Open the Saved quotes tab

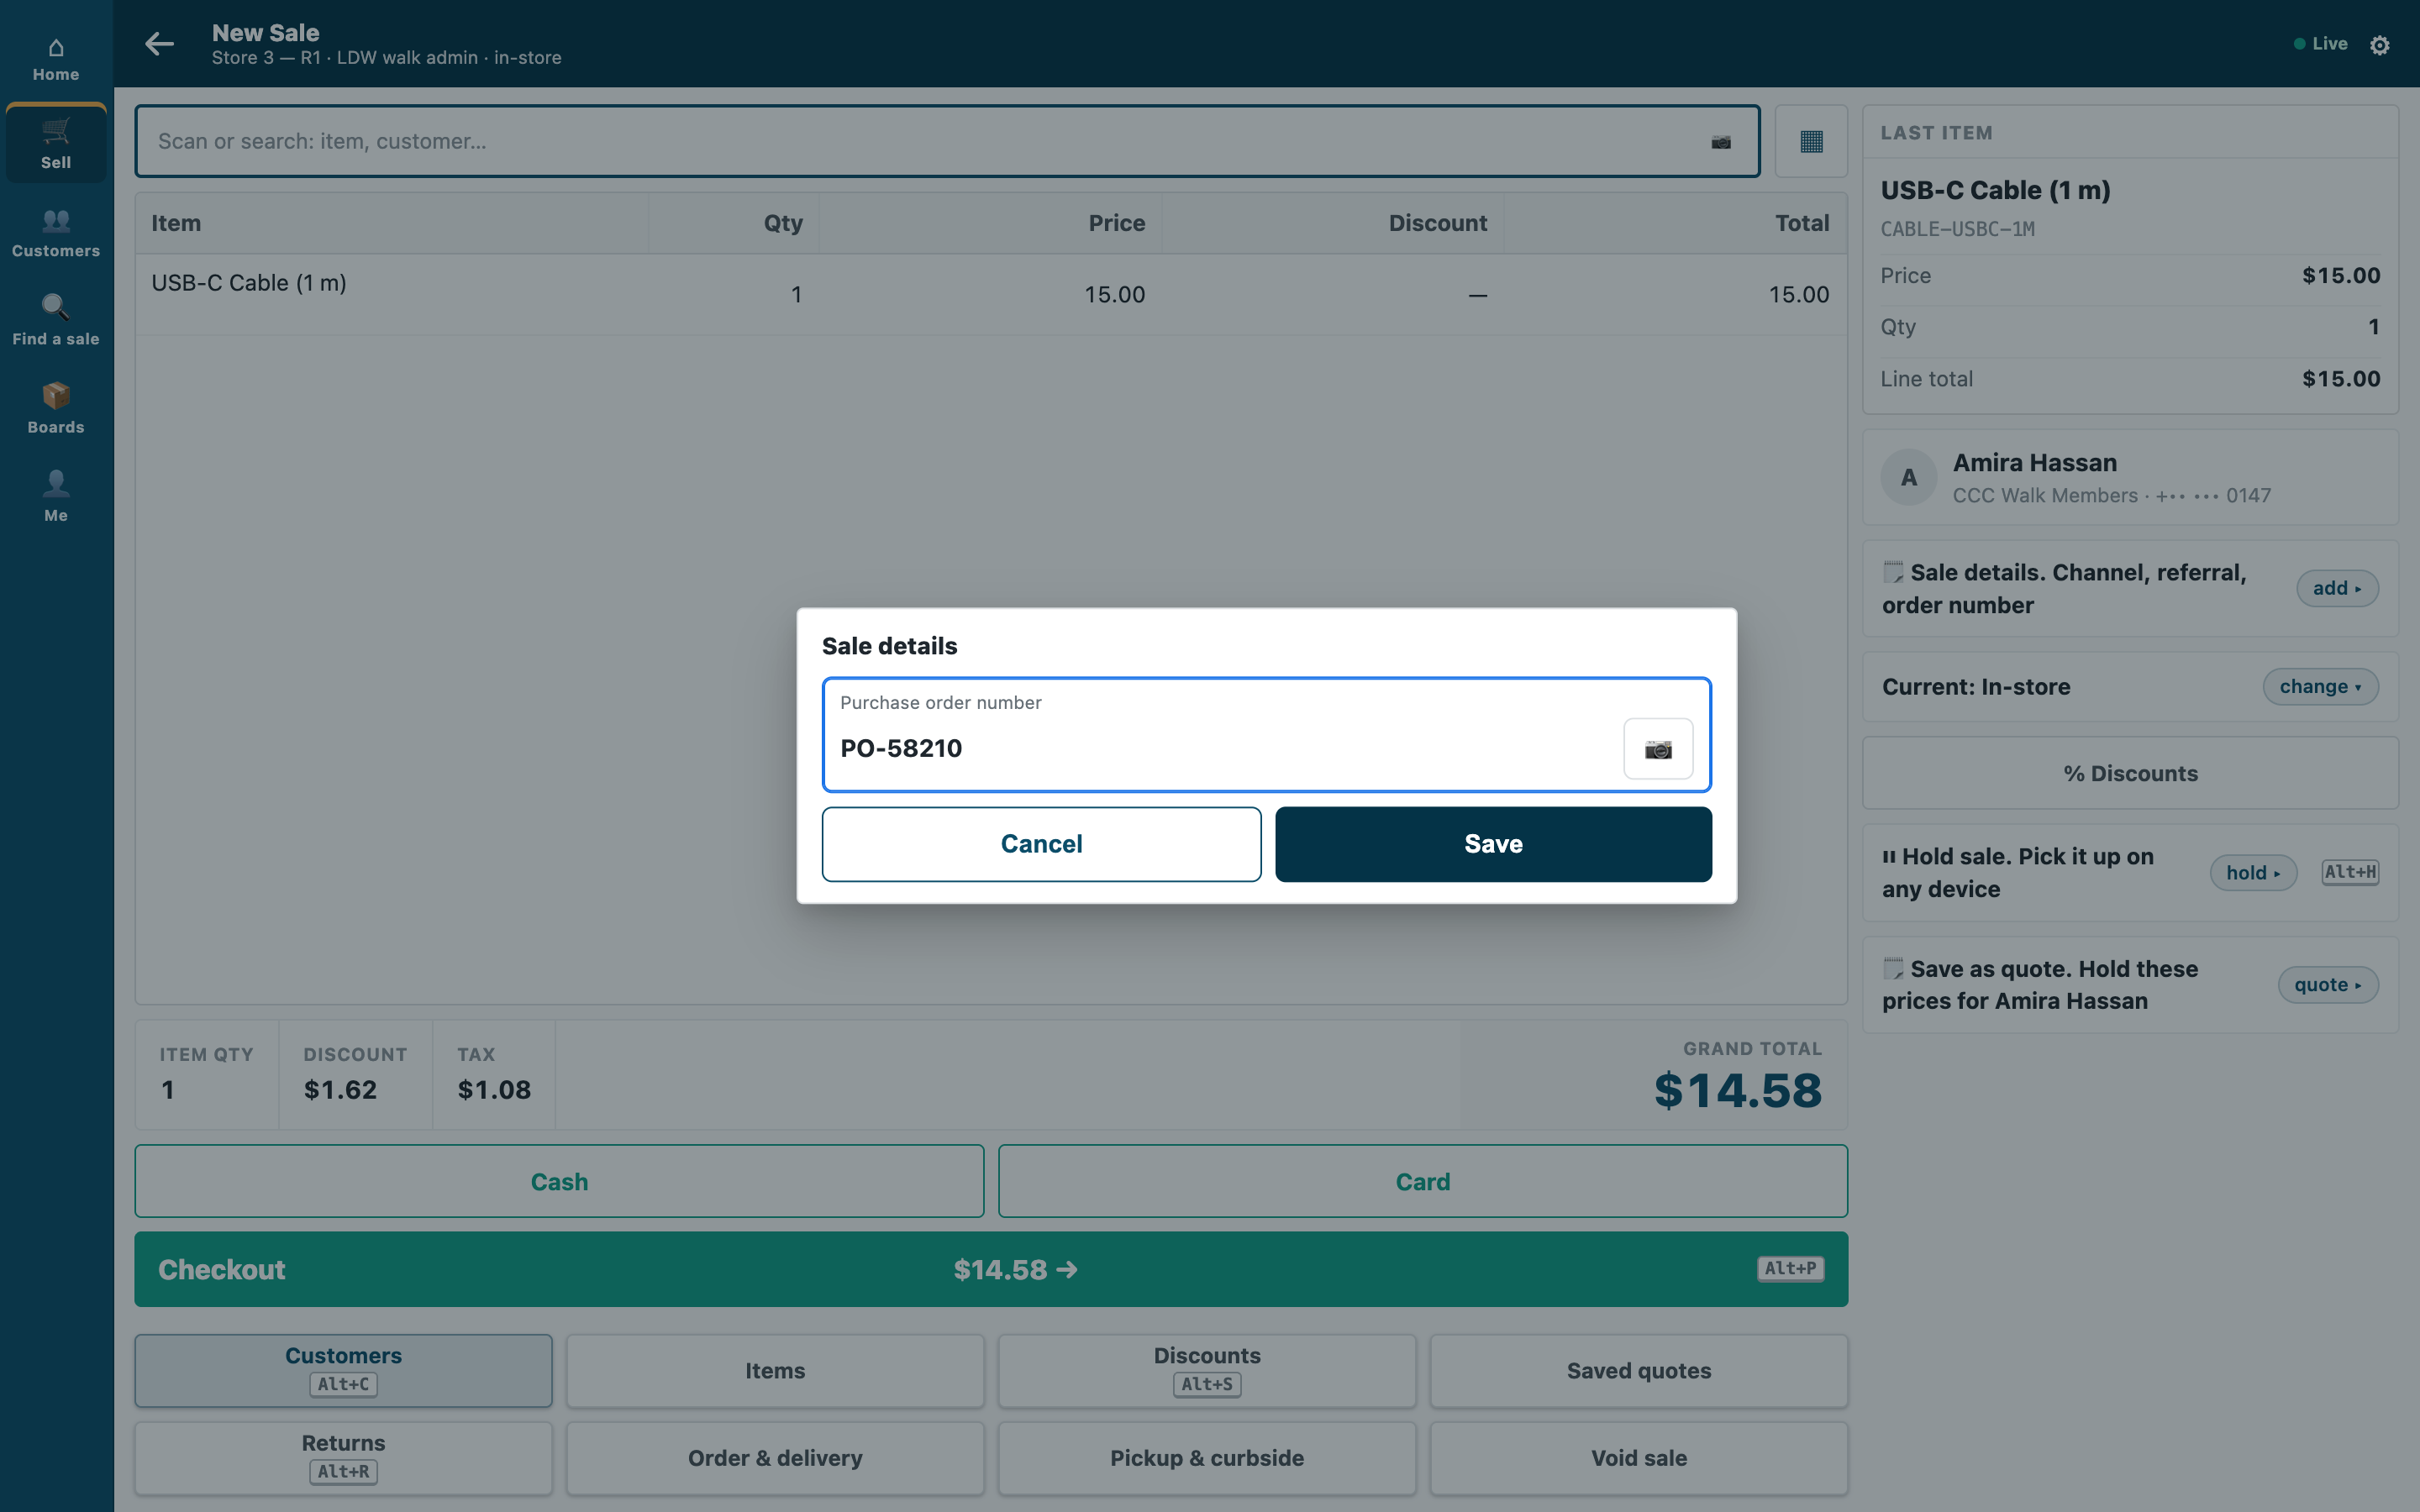pos(1639,1371)
